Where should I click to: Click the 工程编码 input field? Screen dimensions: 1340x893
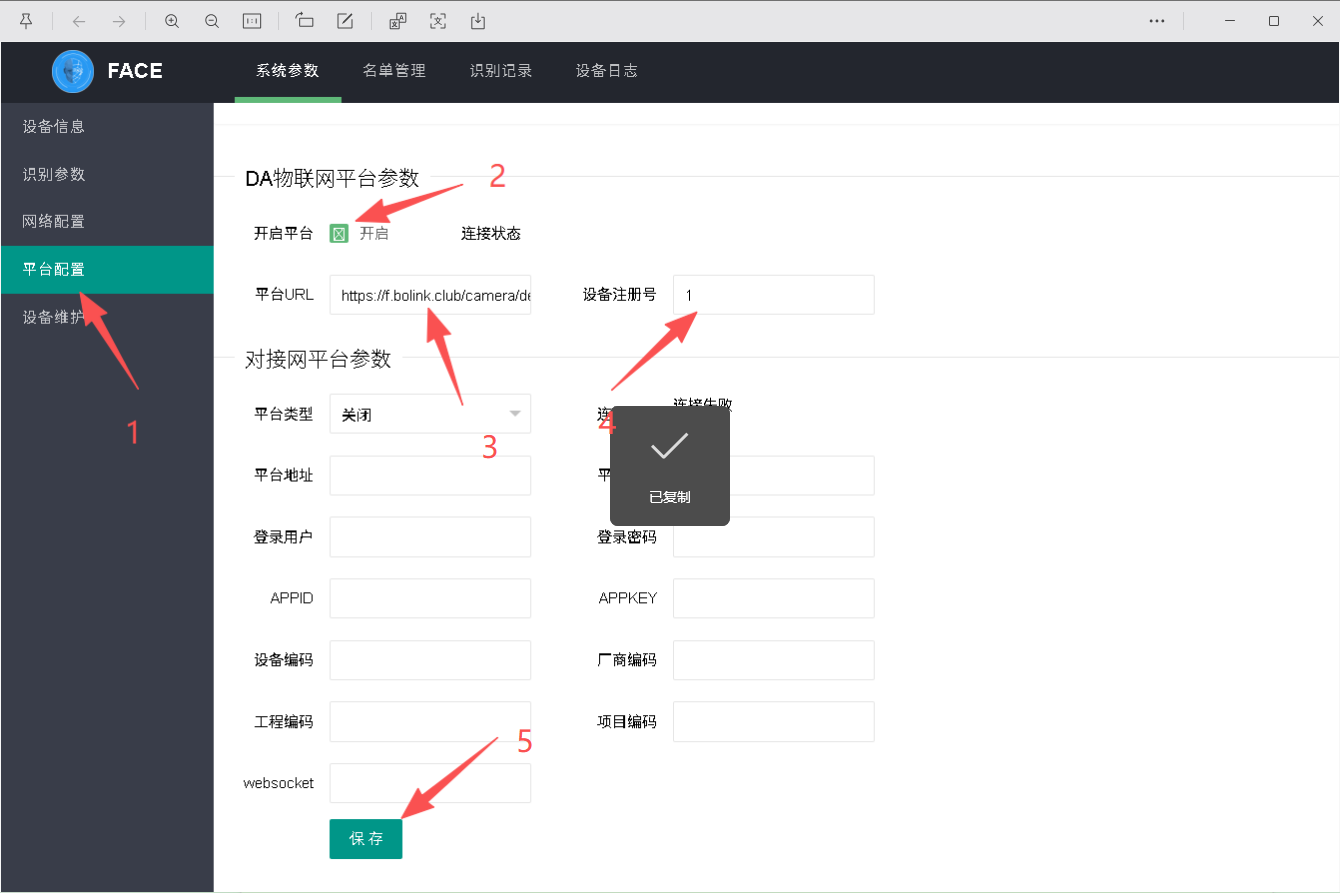430,721
